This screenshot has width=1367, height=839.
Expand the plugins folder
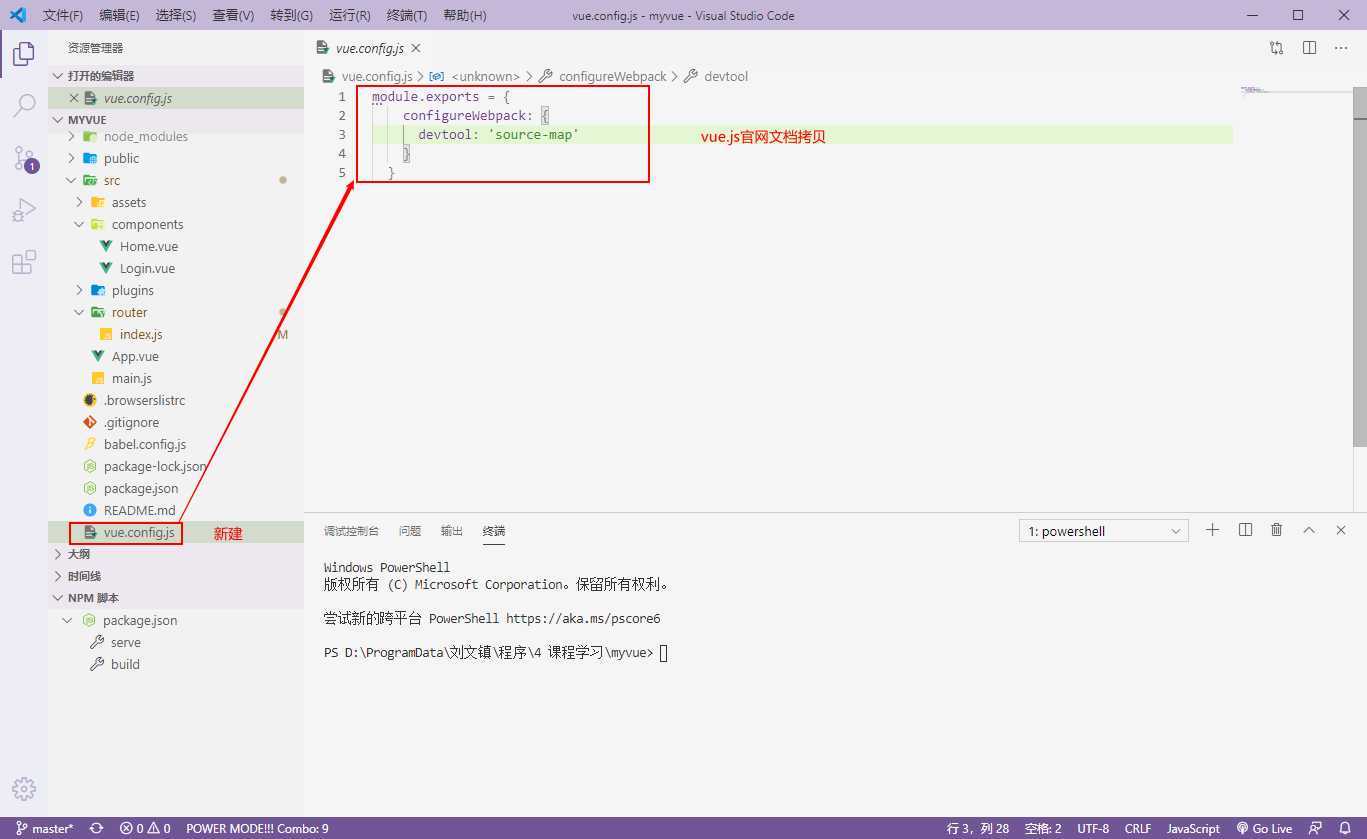[x=79, y=290]
